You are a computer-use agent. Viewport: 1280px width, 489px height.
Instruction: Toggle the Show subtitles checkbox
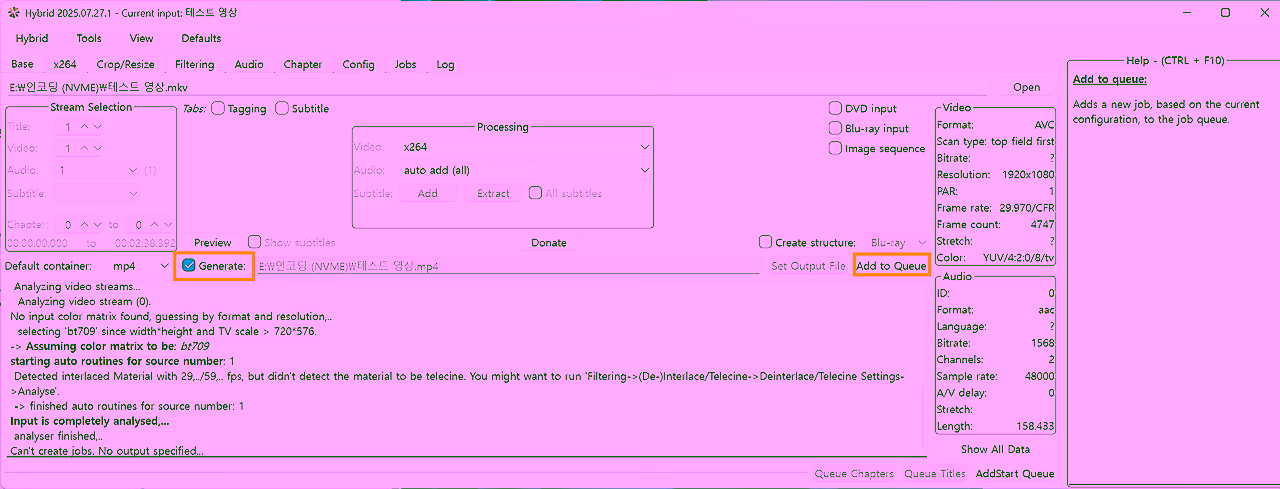click(x=255, y=242)
